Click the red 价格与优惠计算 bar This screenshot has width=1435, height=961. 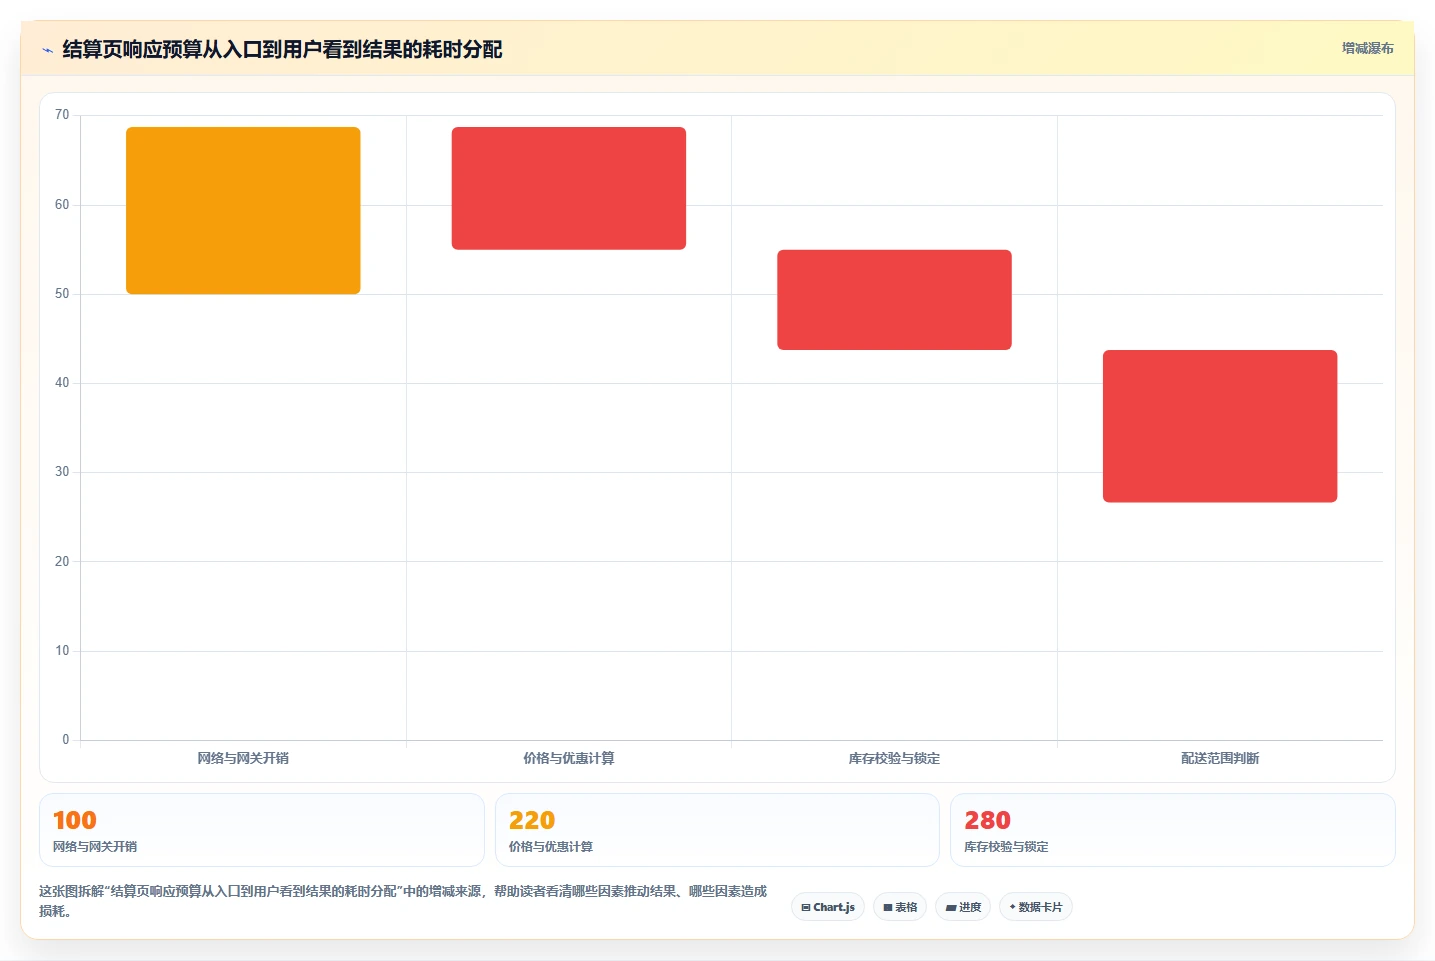[569, 188]
